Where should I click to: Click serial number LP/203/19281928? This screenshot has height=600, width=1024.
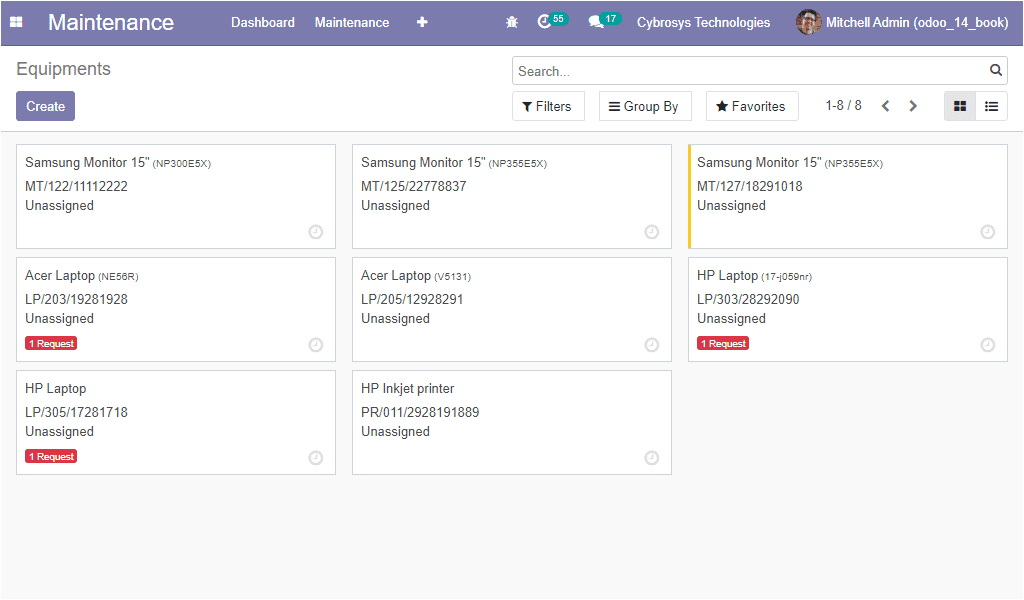[76, 299]
